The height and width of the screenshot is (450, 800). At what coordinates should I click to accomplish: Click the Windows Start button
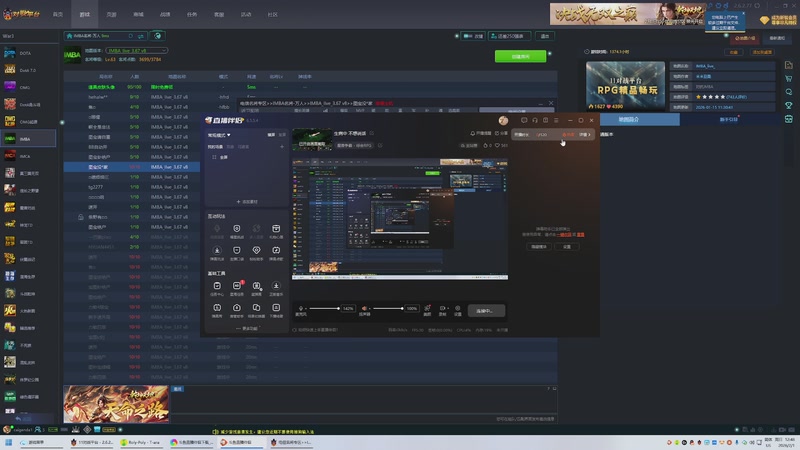[x=8, y=442]
